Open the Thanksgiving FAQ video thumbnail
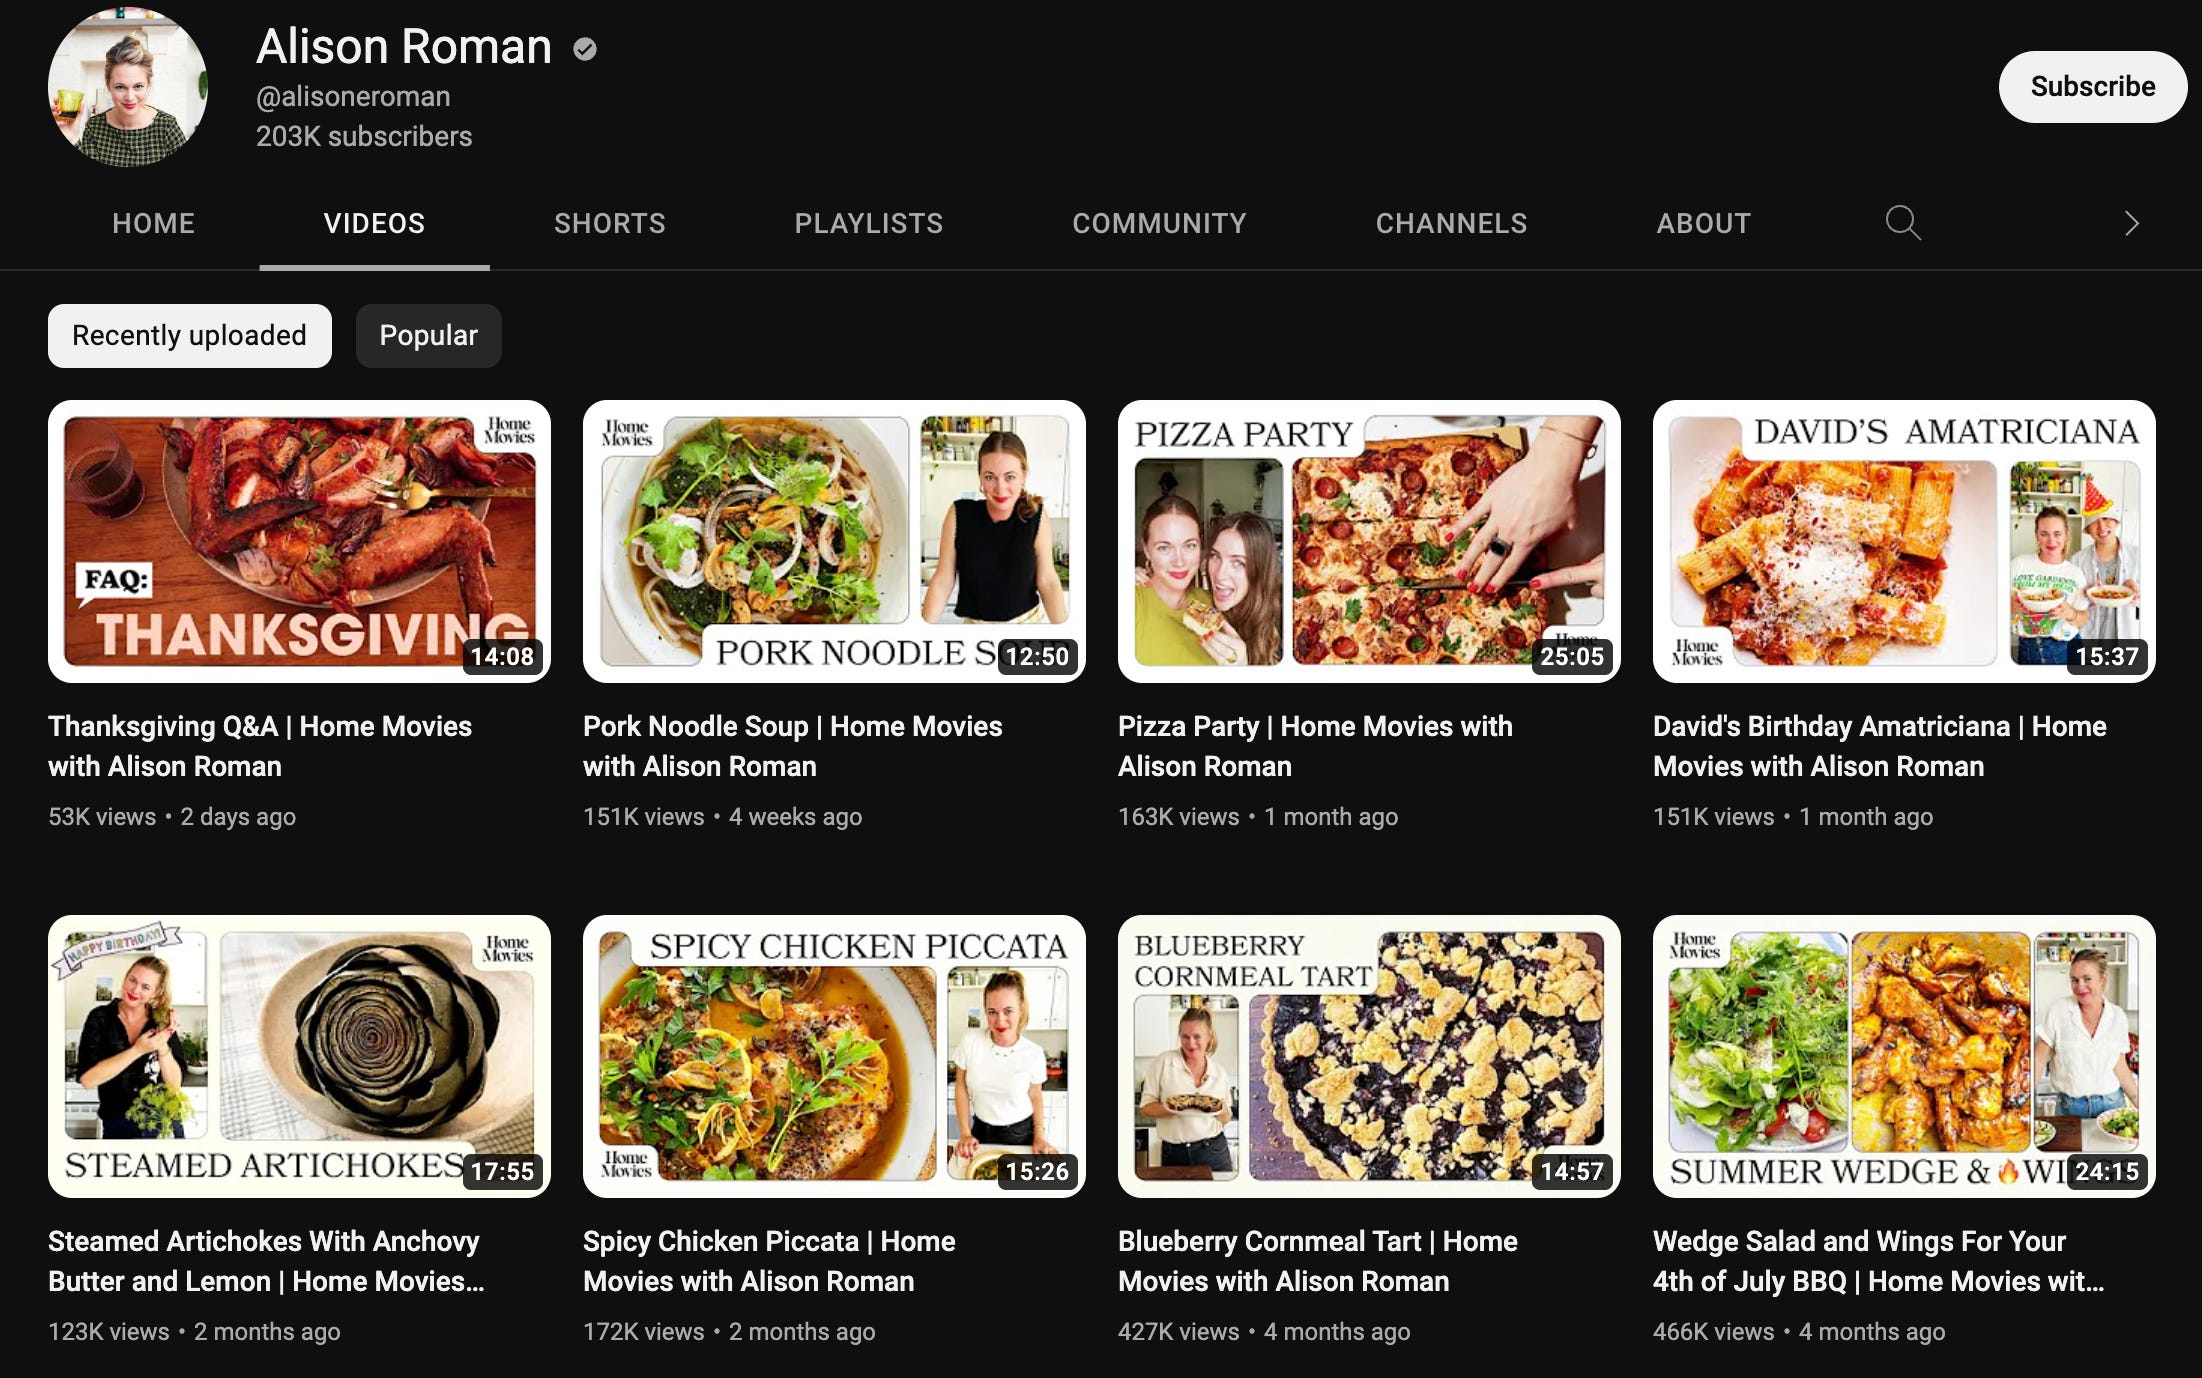2202x1378 pixels. click(299, 541)
